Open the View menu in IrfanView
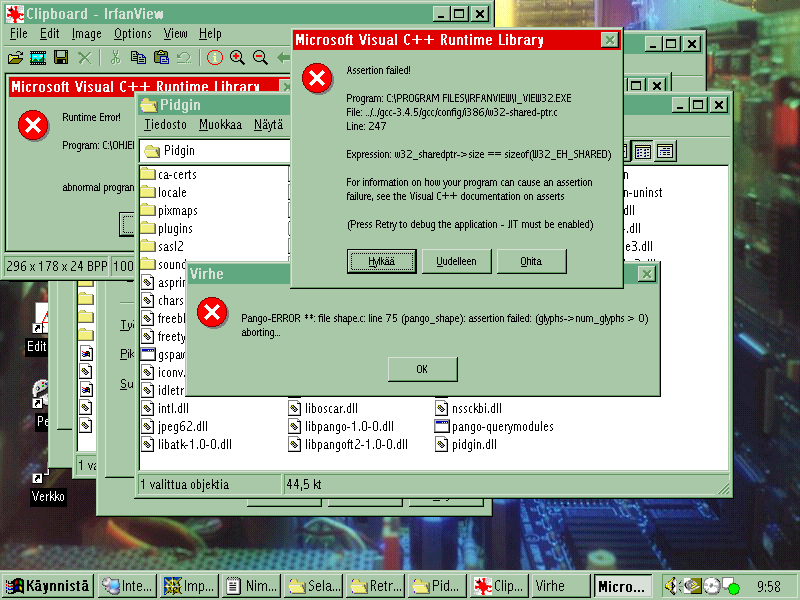800x600 pixels. pos(176,34)
